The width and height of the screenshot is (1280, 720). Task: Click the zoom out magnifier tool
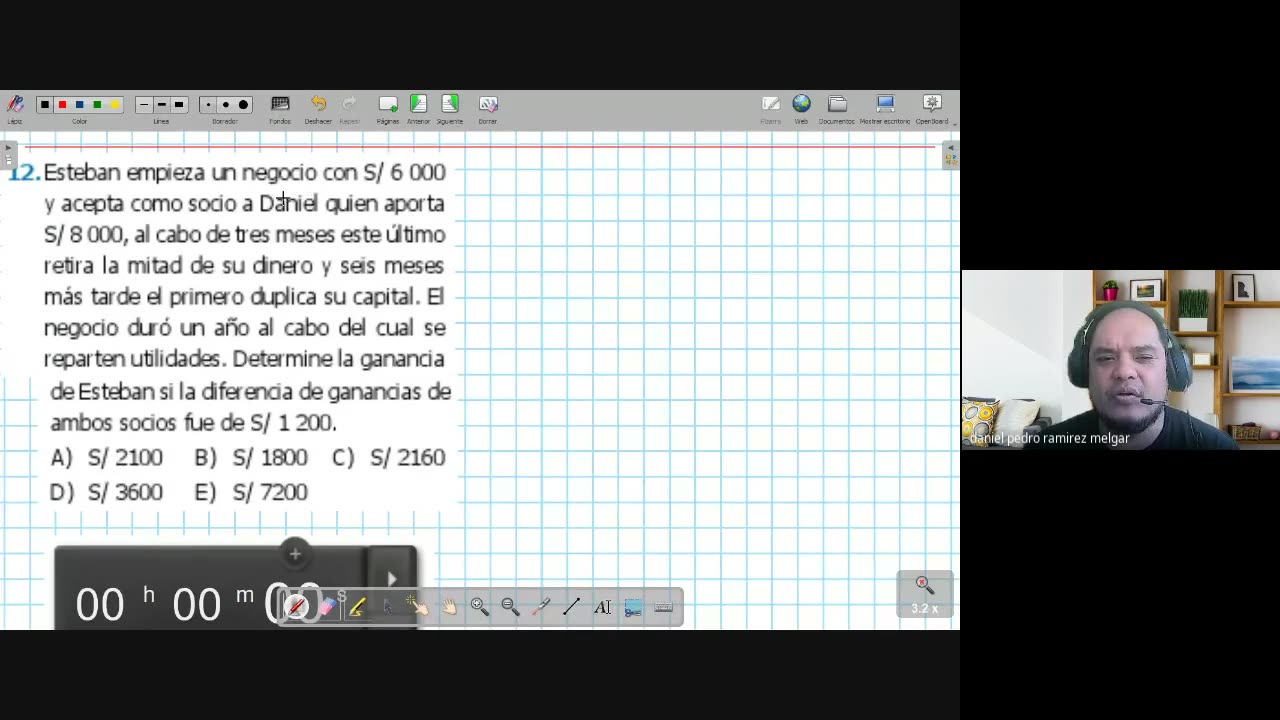pyautogui.click(x=510, y=606)
